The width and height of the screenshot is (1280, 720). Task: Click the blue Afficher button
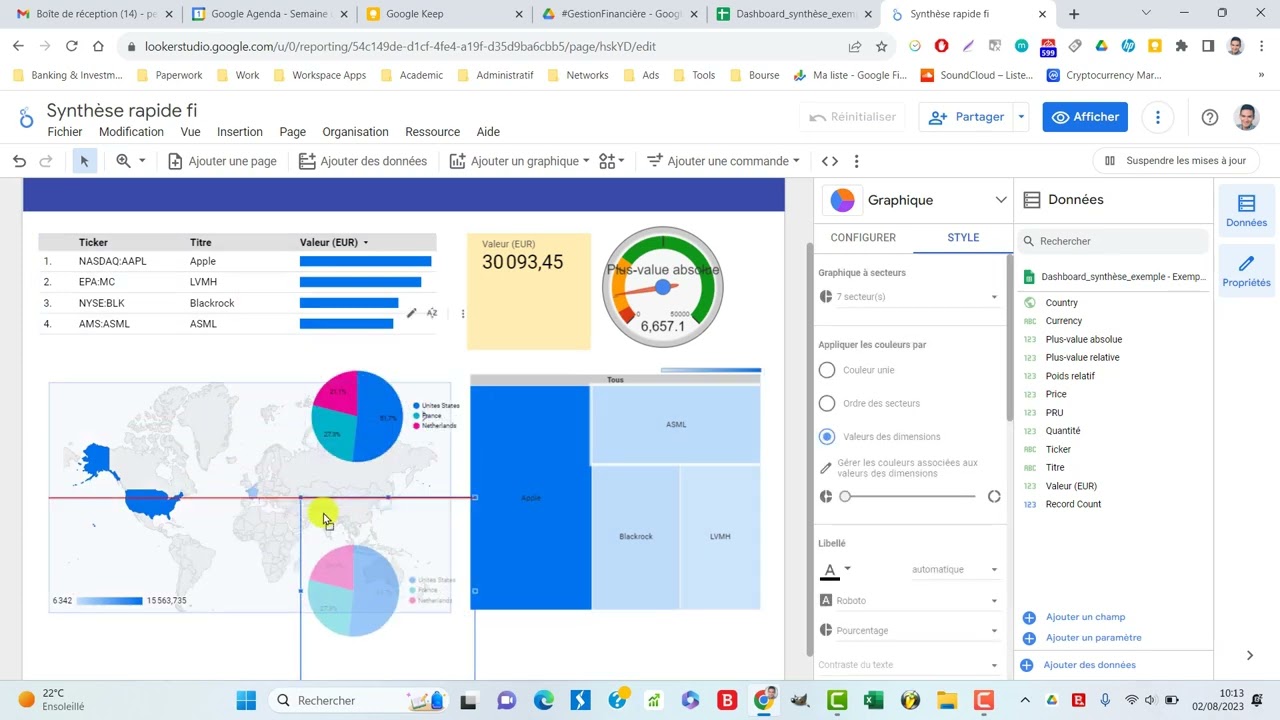tap(1085, 117)
